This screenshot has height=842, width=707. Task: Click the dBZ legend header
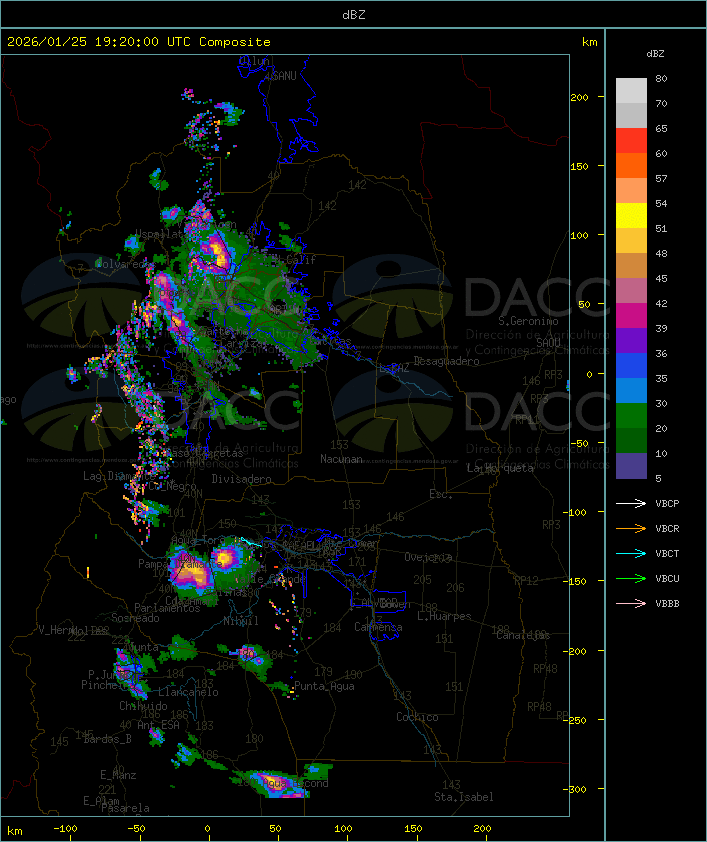coord(655,54)
